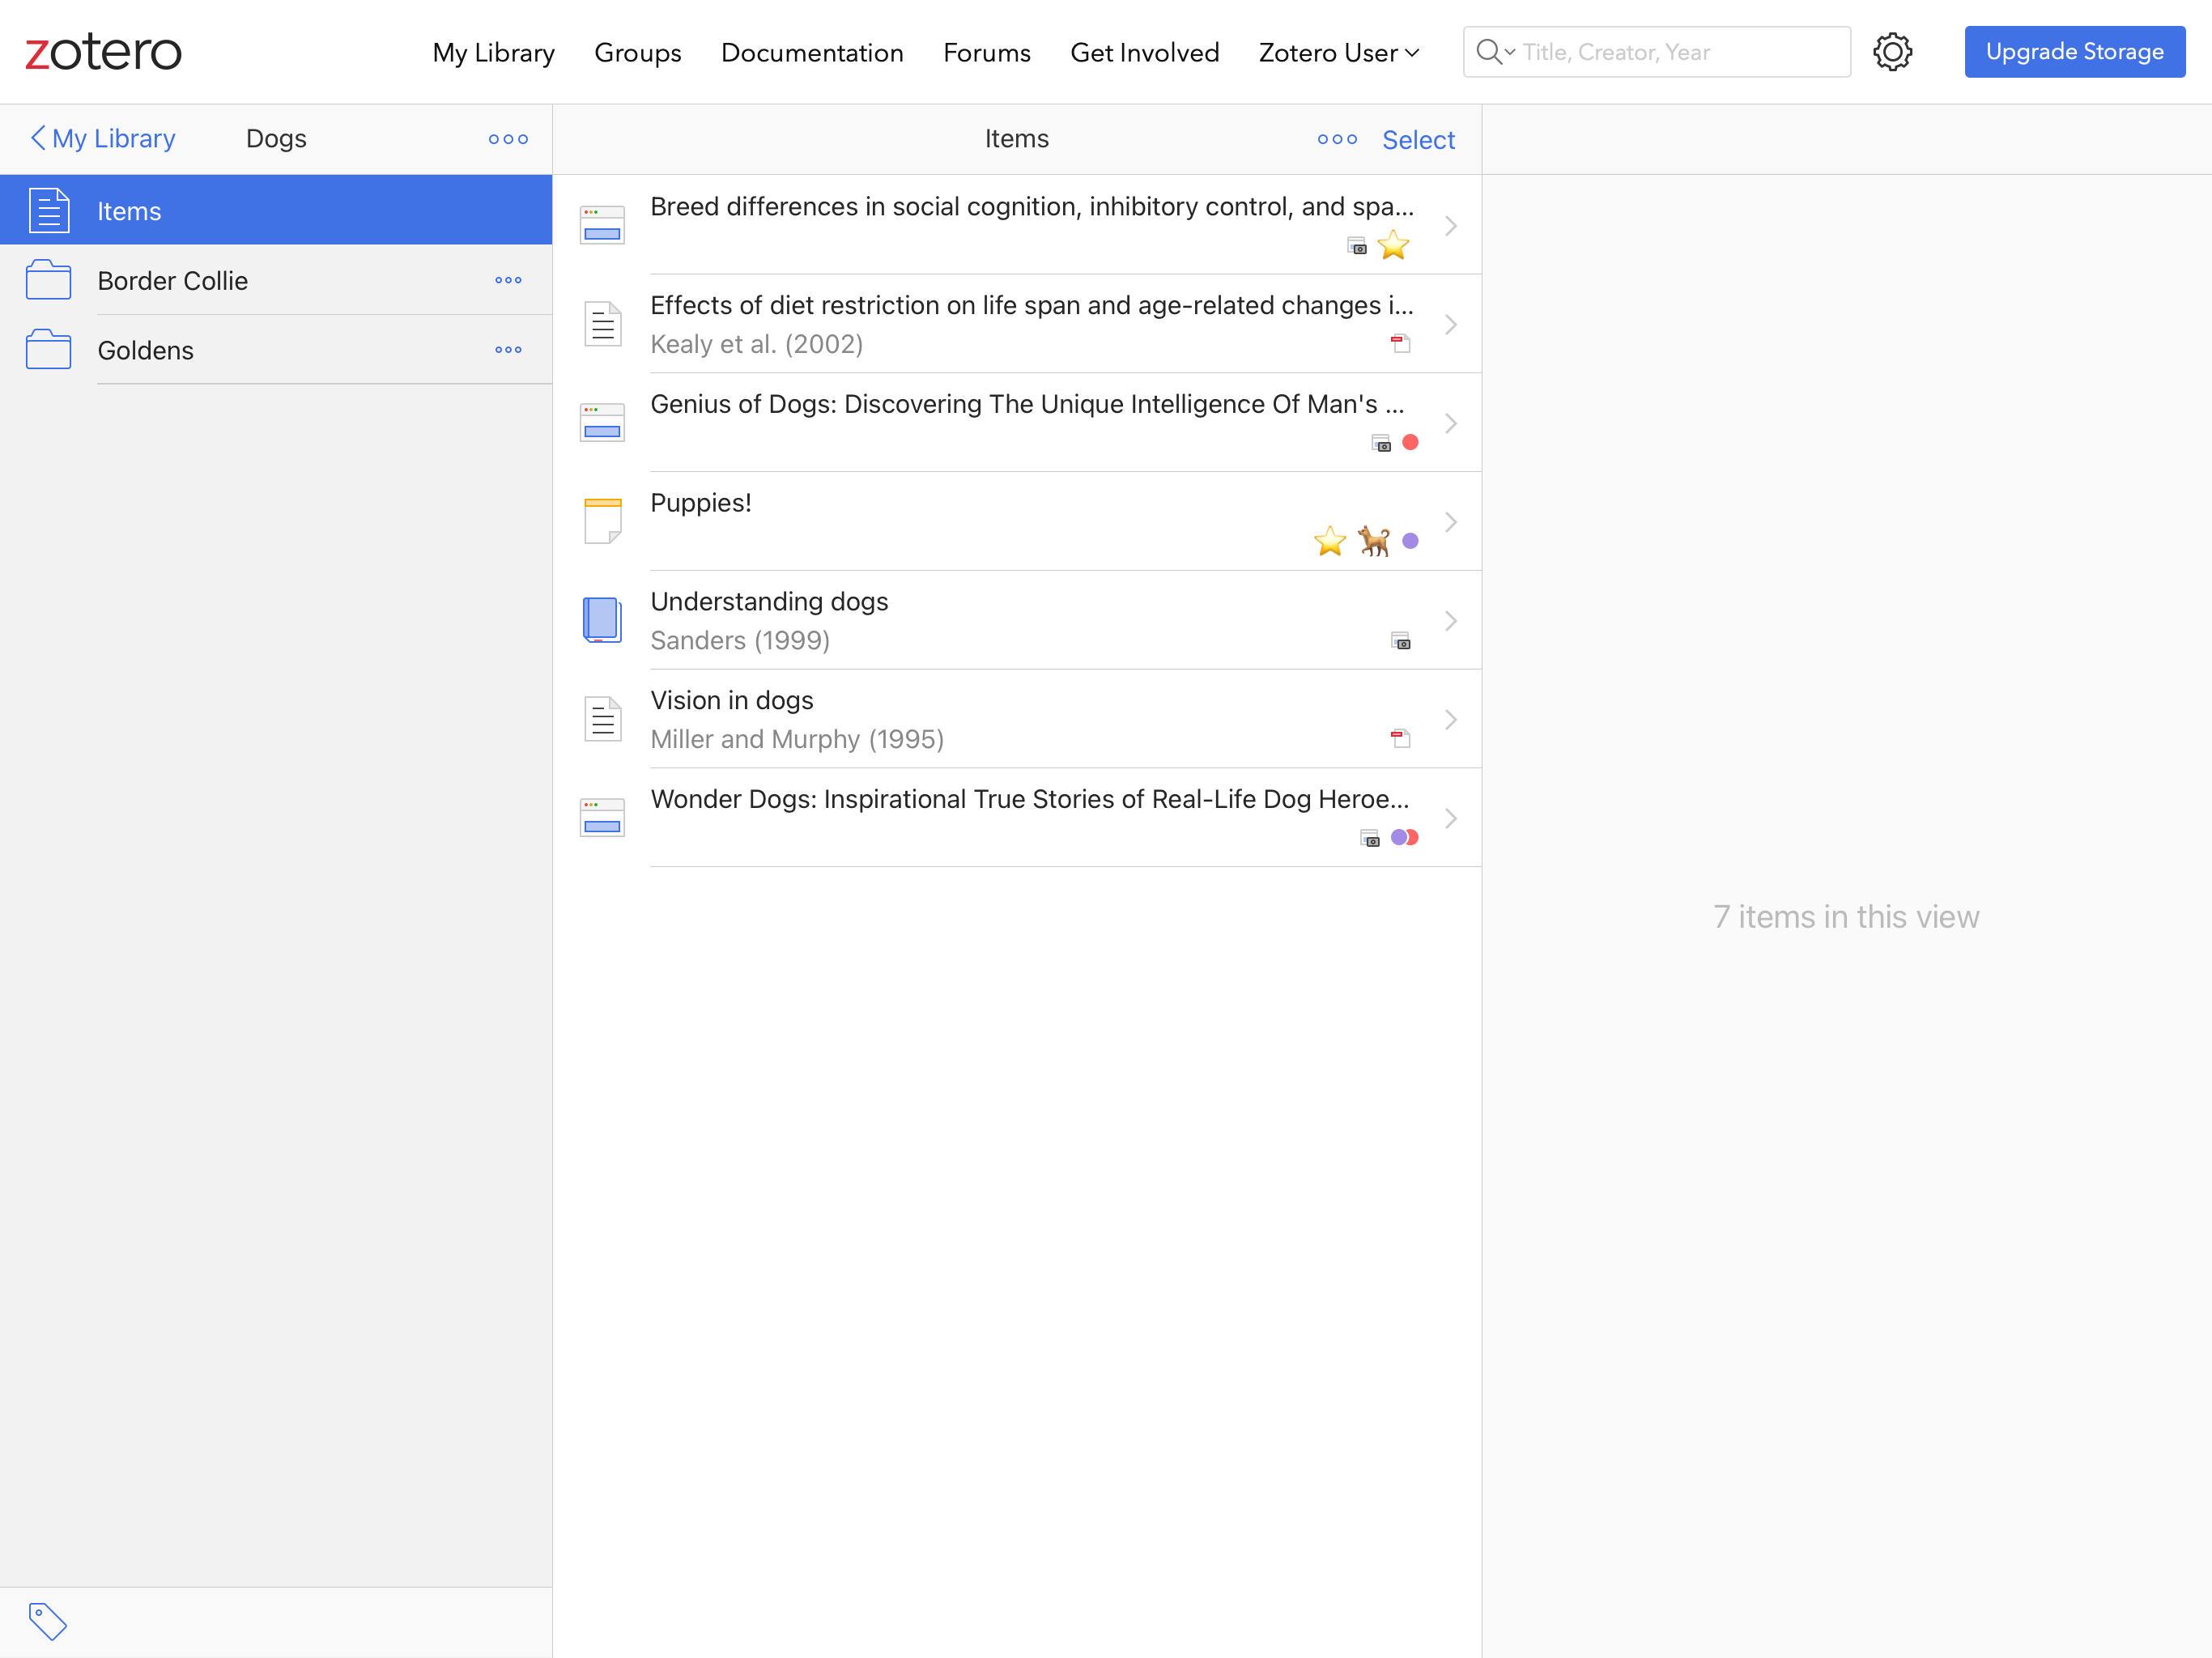Click the Zotero logo
Screen dimensions: 2212x1658
(x=103, y=52)
